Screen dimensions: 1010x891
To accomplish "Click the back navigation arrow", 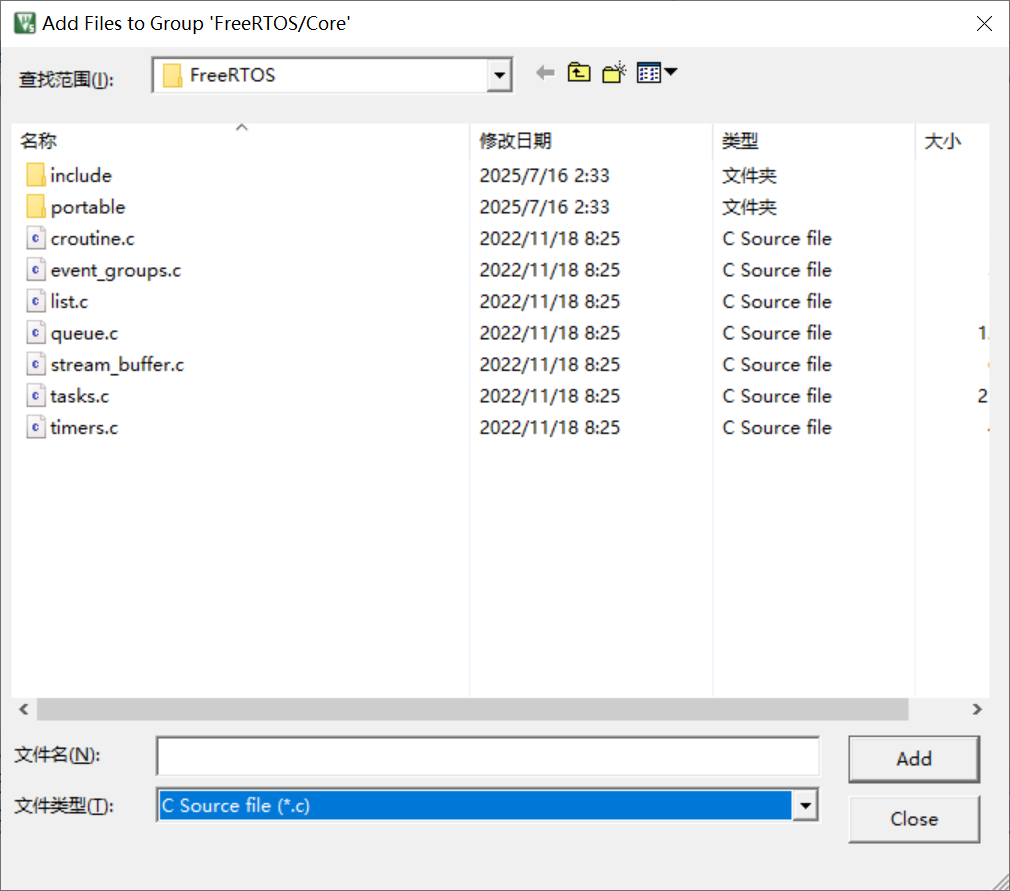I will [545, 72].
